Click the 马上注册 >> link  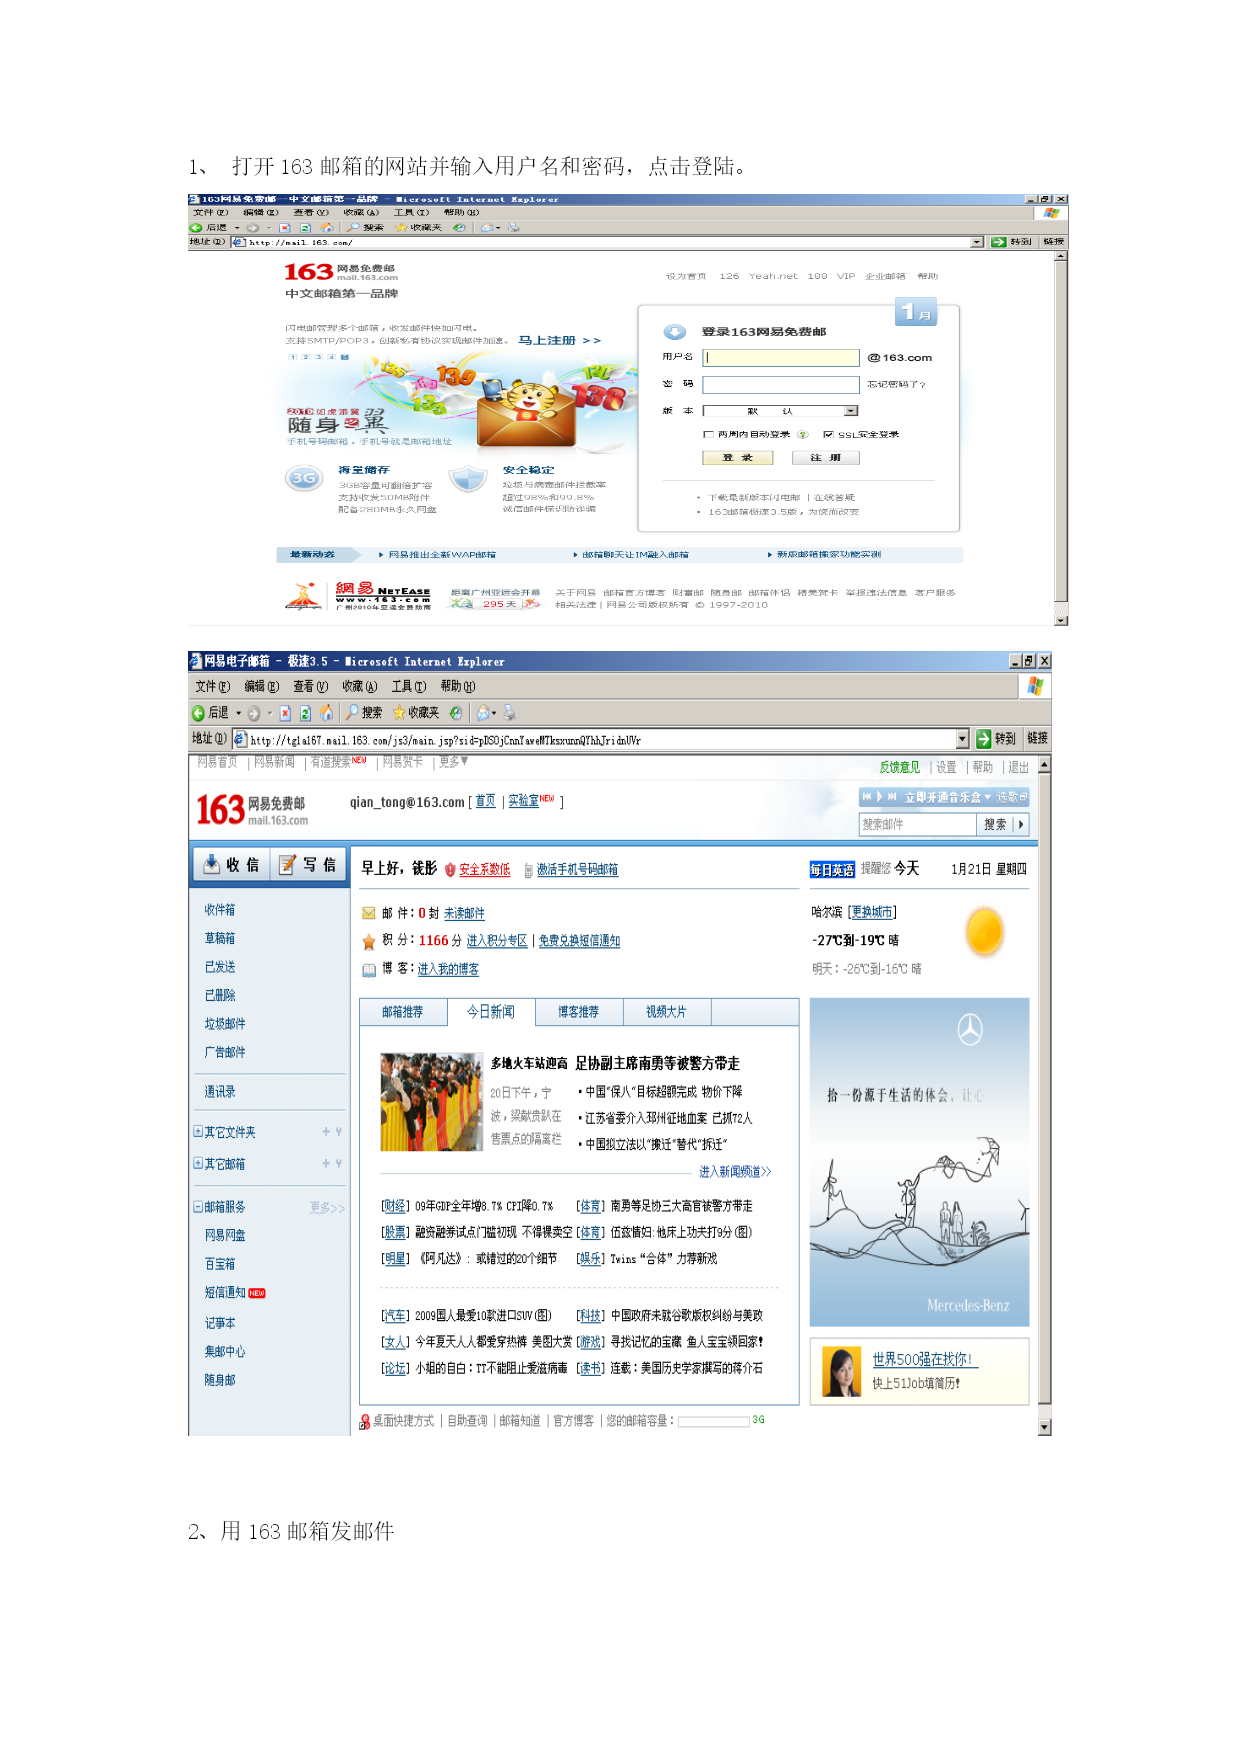[560, 341]
